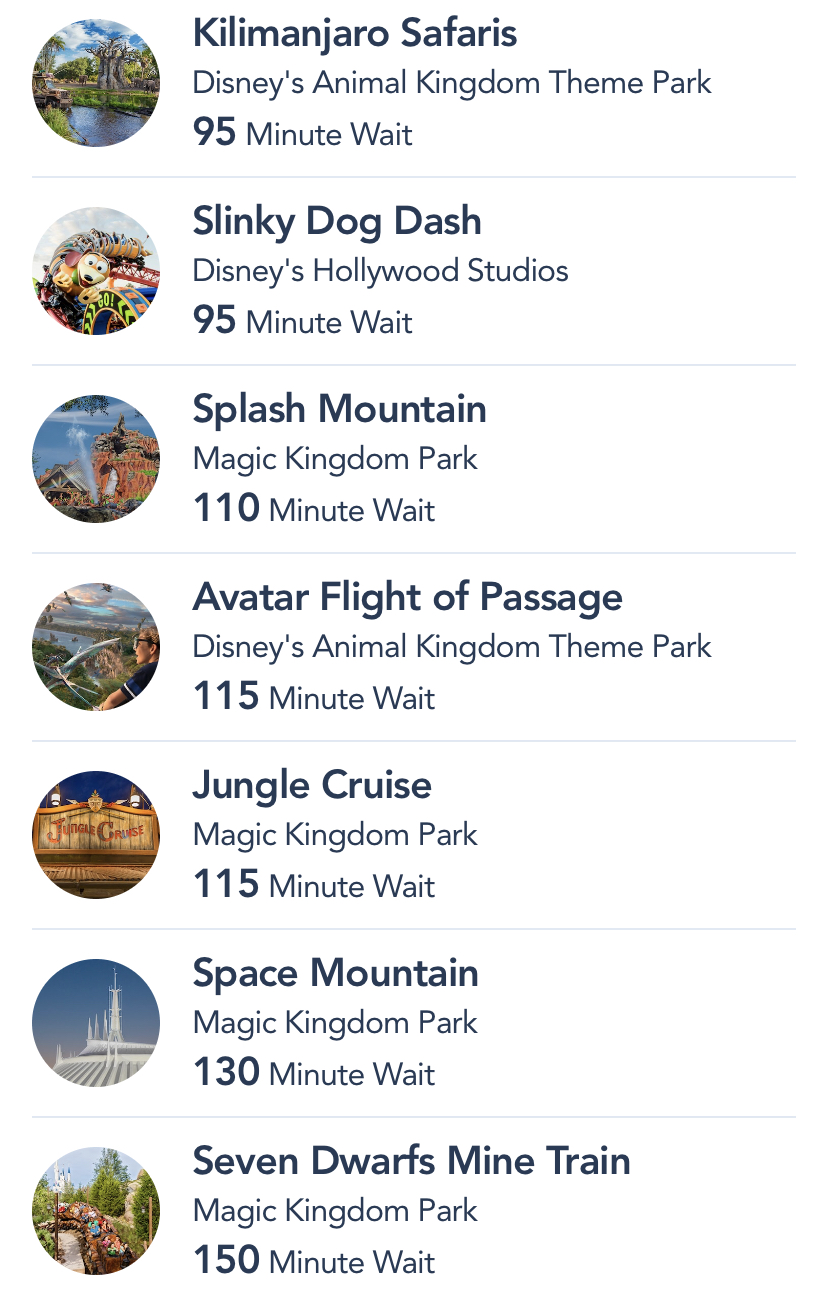Click the 130 Minute Wait text
Viewport: 828px width, 1290px height.
coord(314,1072)
